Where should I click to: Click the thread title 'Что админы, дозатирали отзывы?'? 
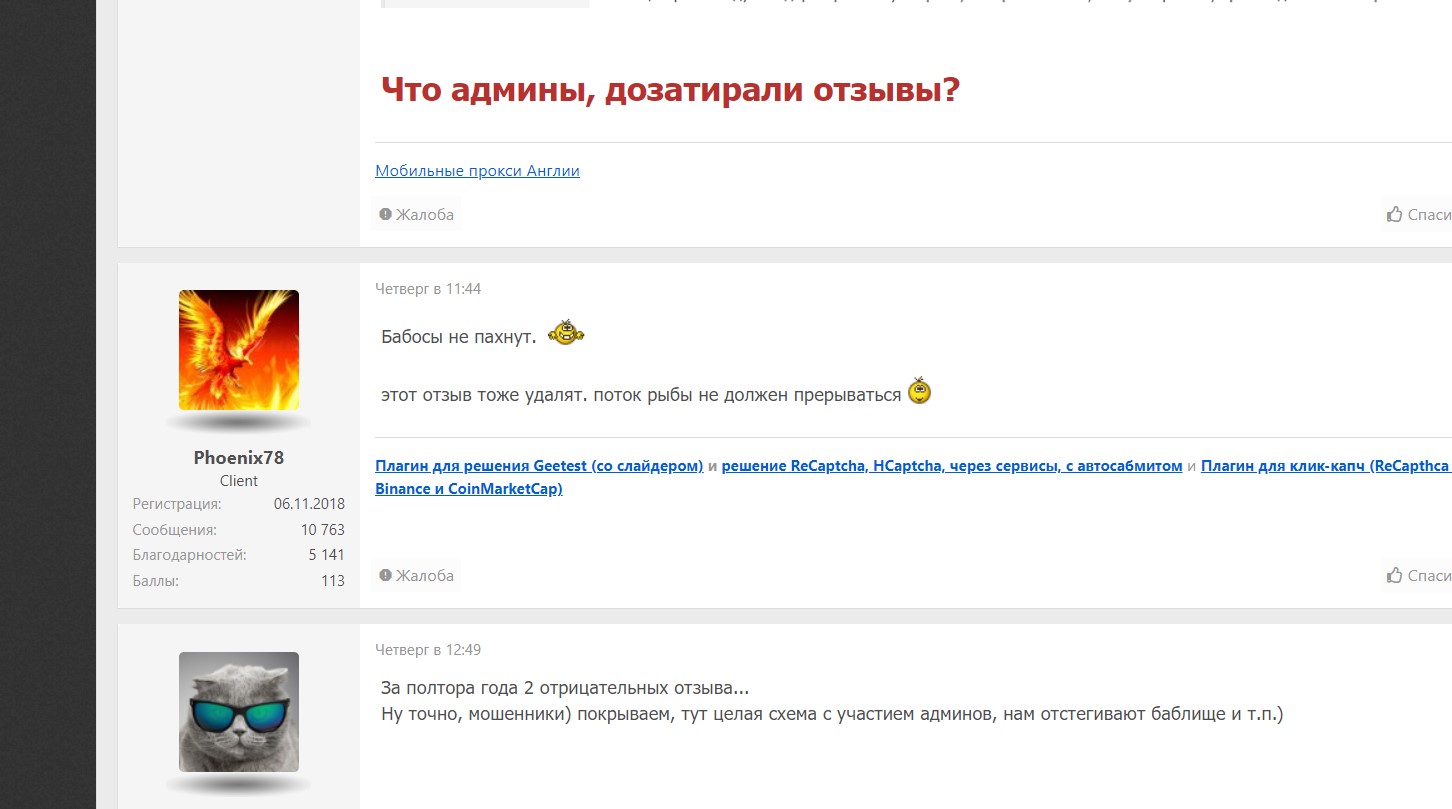click(x=668, y=89)
